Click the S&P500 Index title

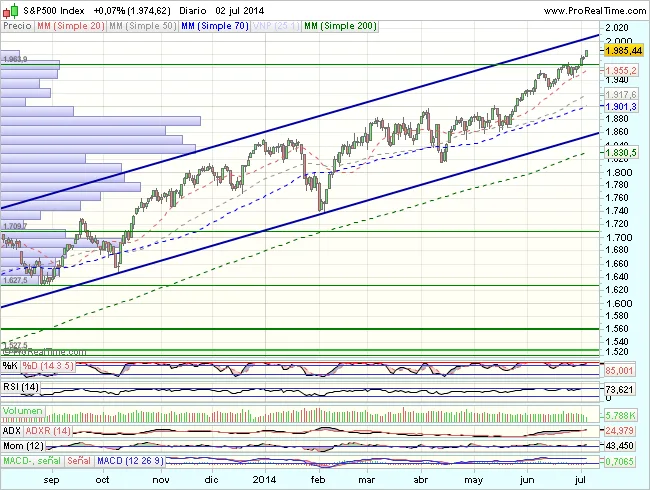tap(54, 11)
